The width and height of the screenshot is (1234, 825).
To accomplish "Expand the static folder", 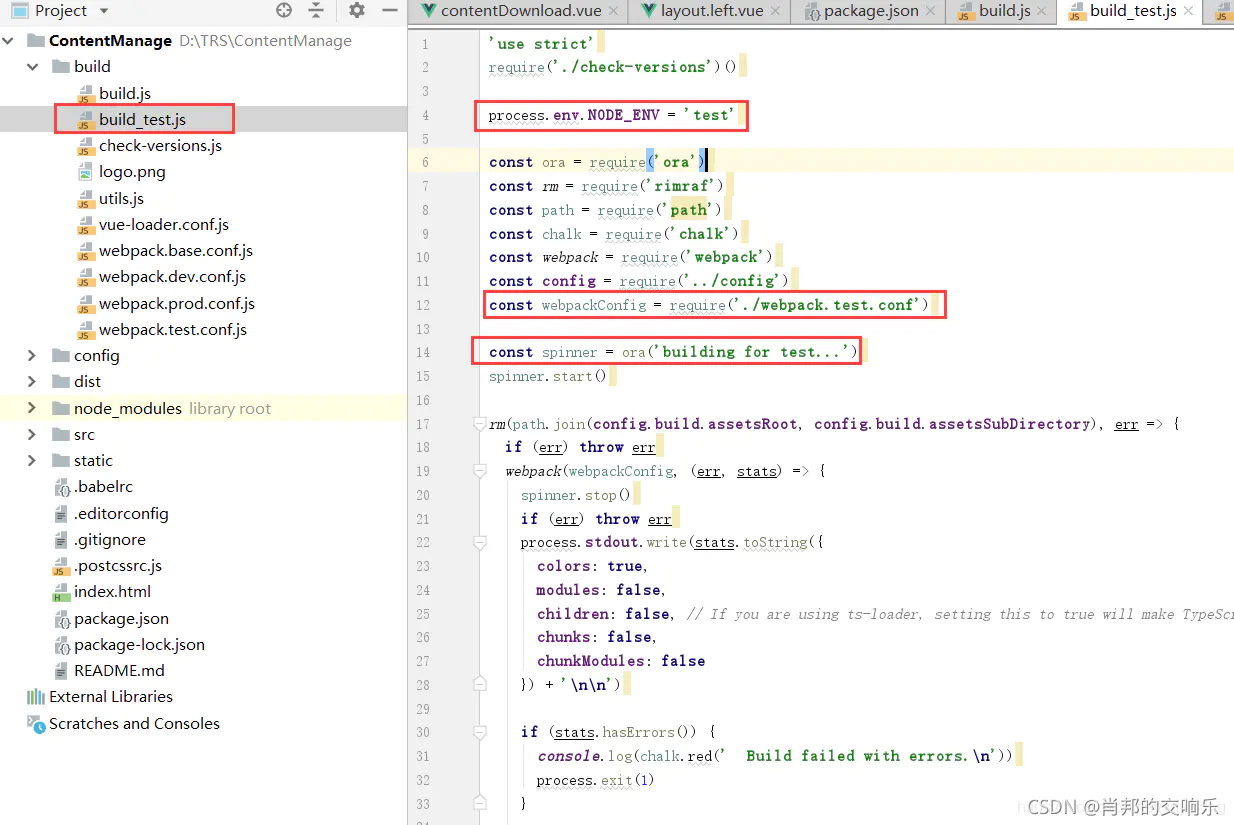I will point(33,461).
